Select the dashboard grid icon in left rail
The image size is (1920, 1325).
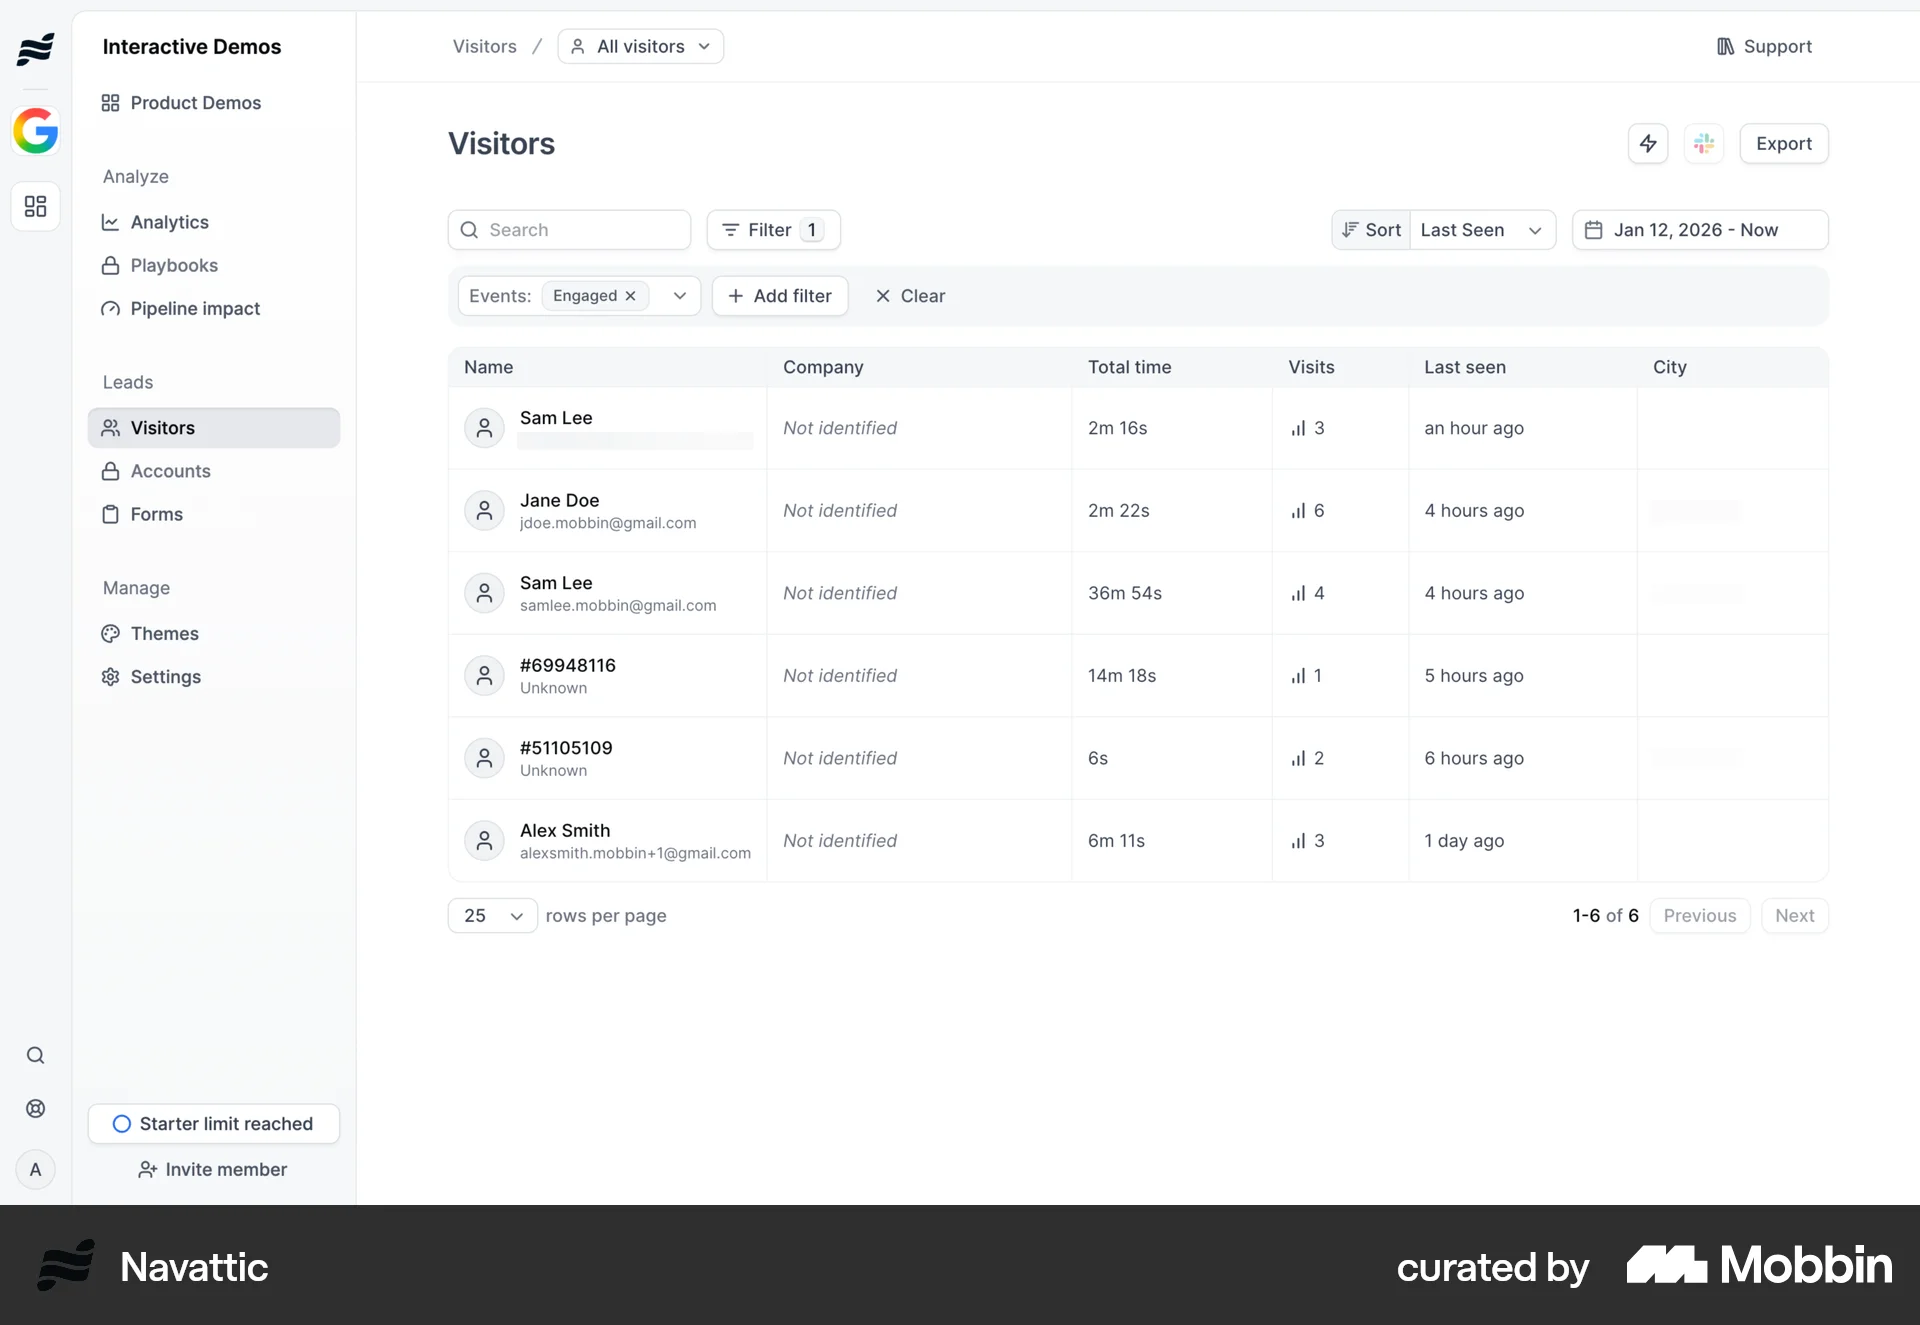[x=35, y=206]
